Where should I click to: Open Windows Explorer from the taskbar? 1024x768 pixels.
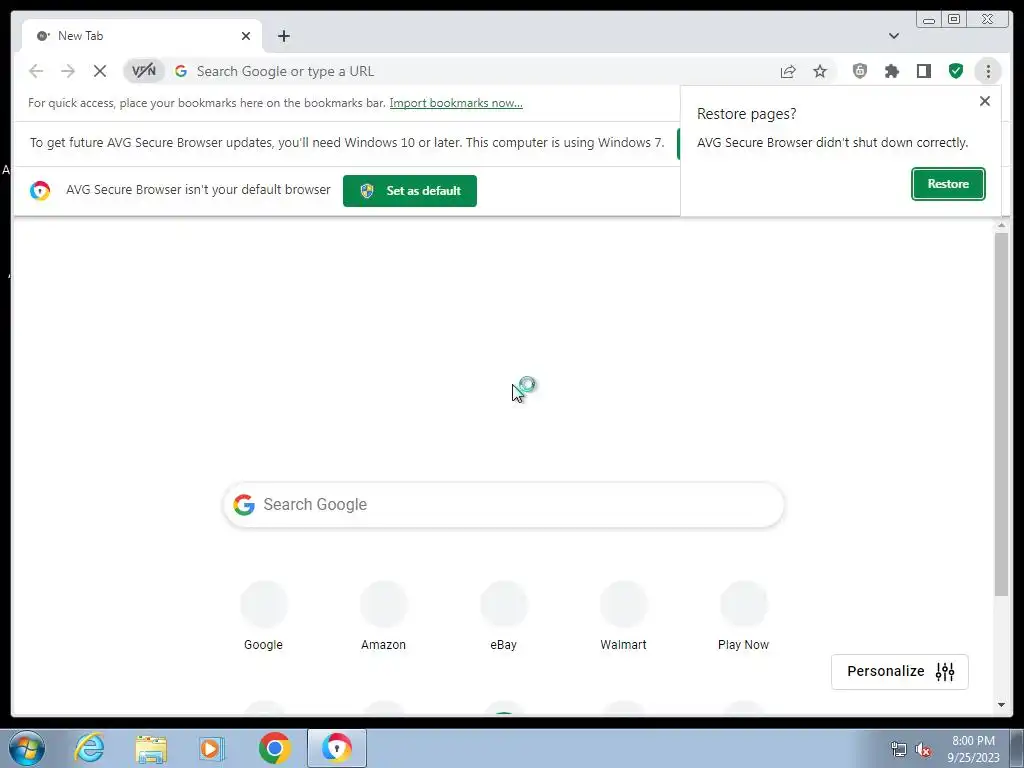[x=151, y=748]
